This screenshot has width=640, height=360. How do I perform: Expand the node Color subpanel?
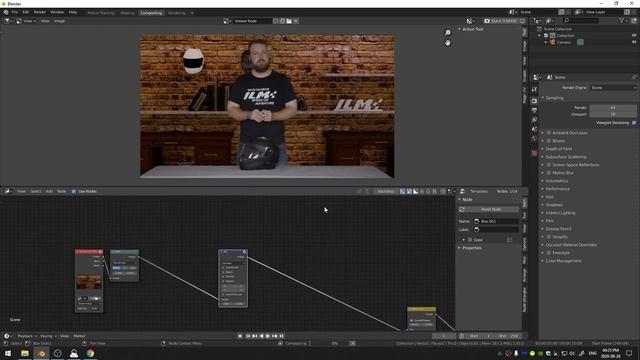pos(464,240)
